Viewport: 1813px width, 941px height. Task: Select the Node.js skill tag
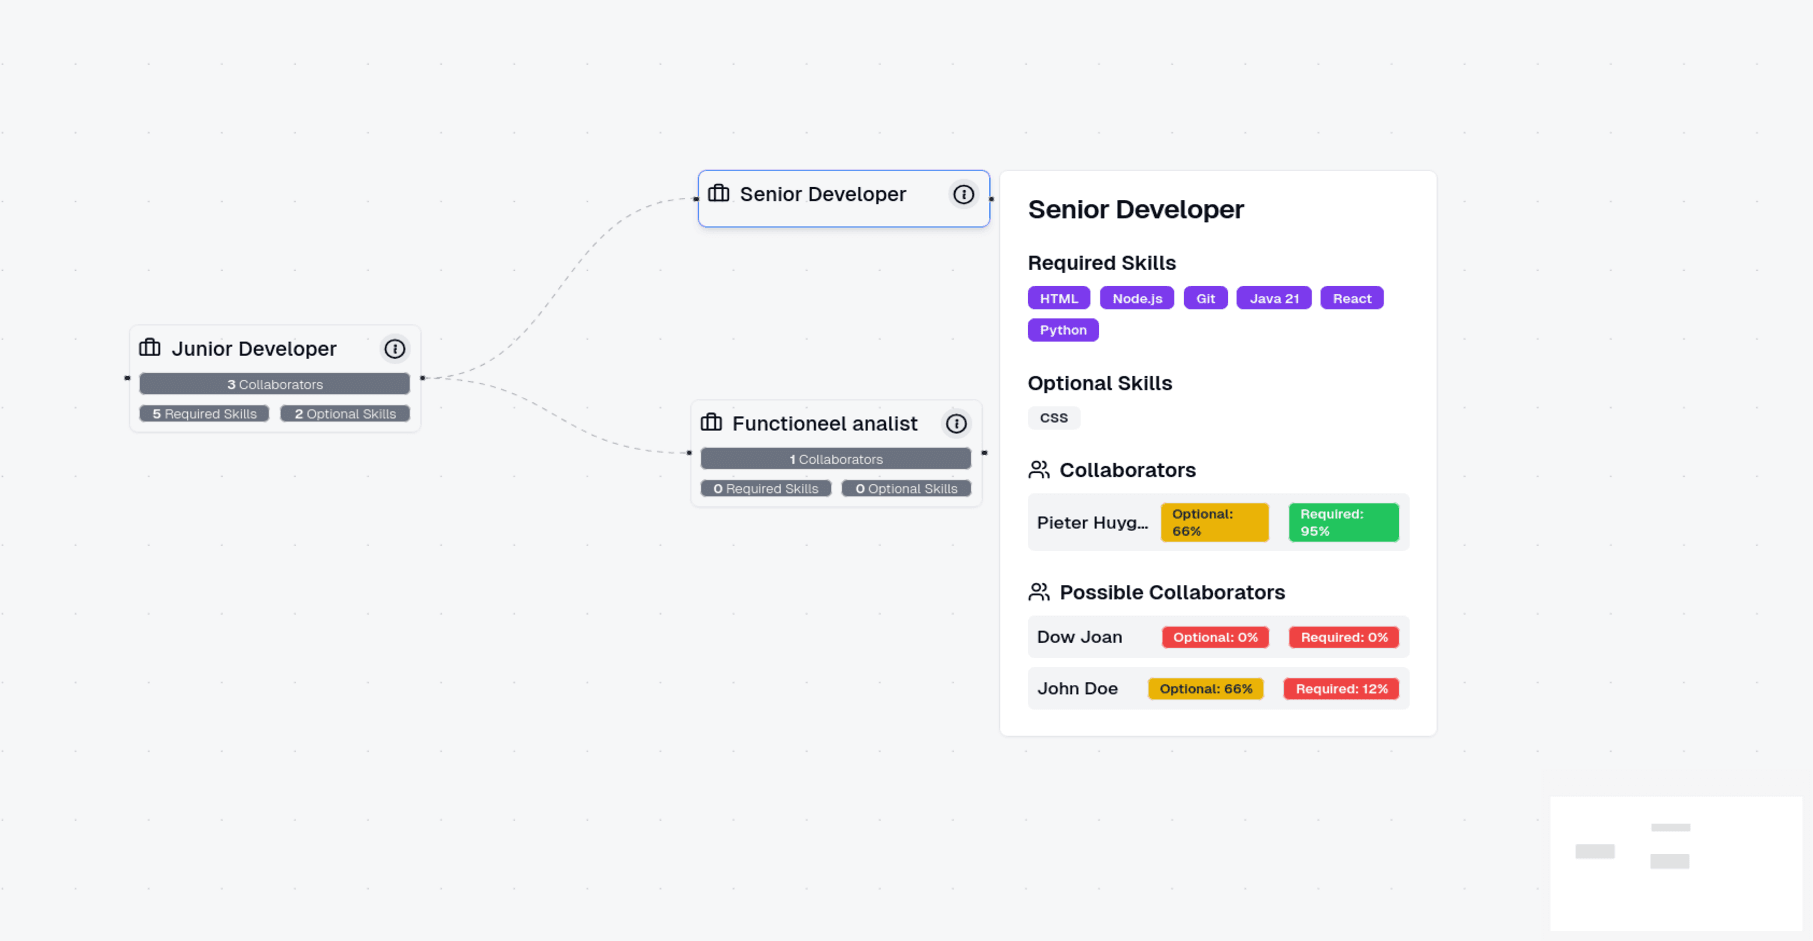point(1136,299)
